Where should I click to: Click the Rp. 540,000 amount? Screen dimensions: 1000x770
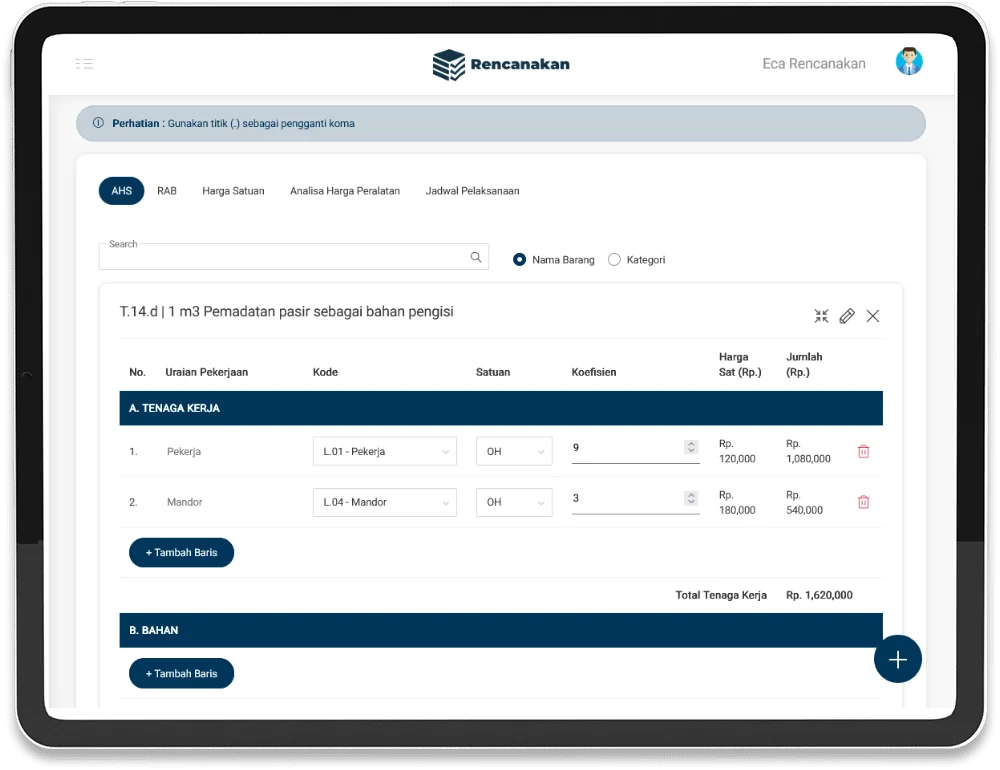[804, 503]
